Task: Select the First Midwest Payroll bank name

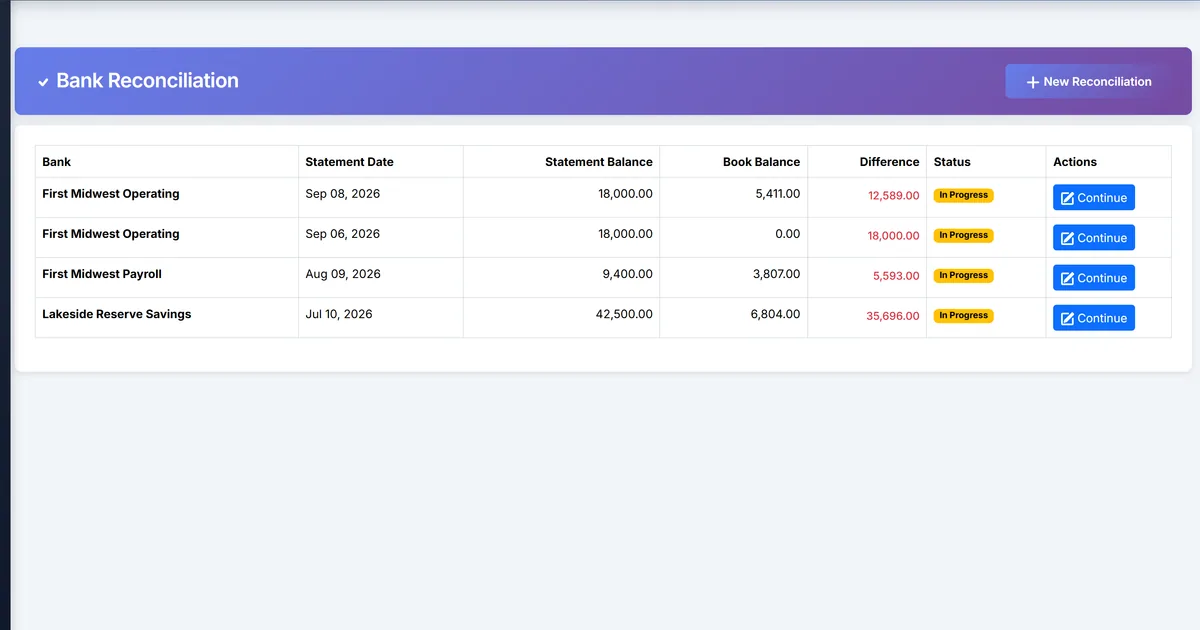Action: point(102,274)
